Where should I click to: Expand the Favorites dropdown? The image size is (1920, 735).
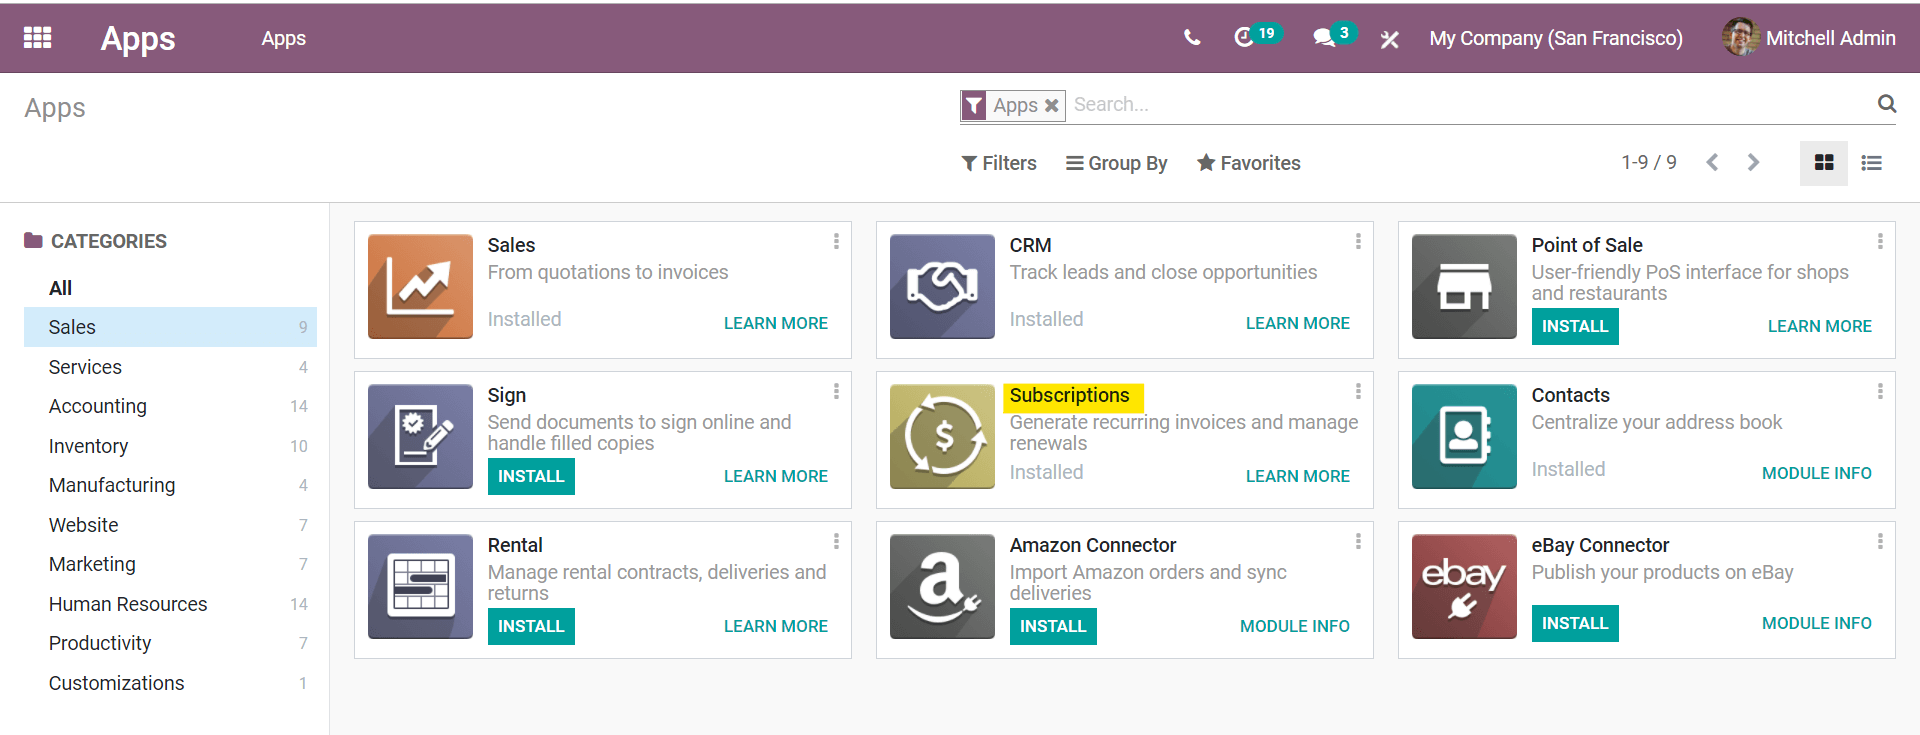coord(1249,163)
